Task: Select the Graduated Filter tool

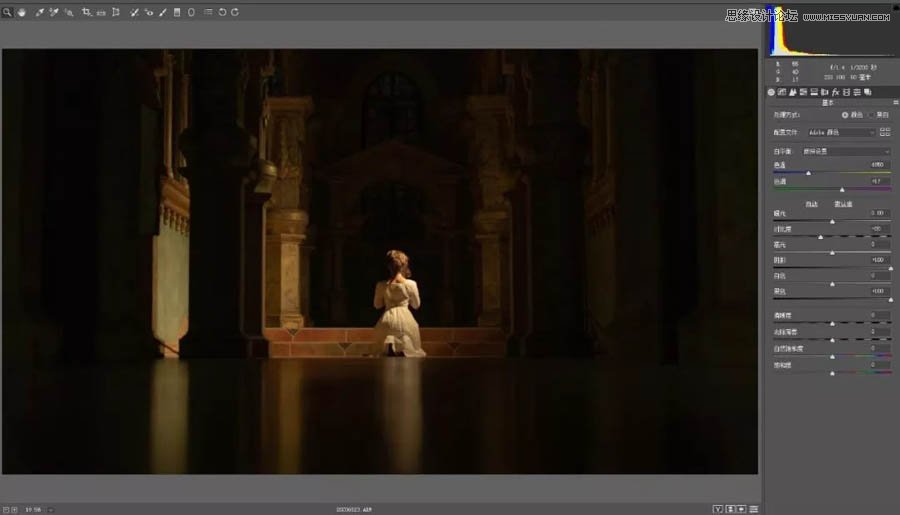Action: 177,12
